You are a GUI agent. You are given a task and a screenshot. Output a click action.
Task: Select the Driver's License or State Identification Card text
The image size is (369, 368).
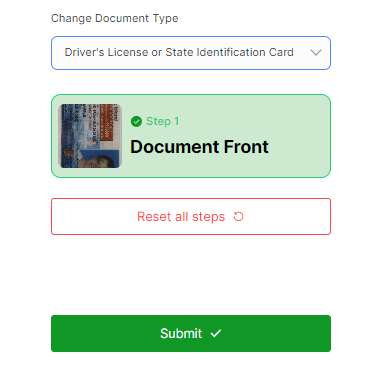179,52
